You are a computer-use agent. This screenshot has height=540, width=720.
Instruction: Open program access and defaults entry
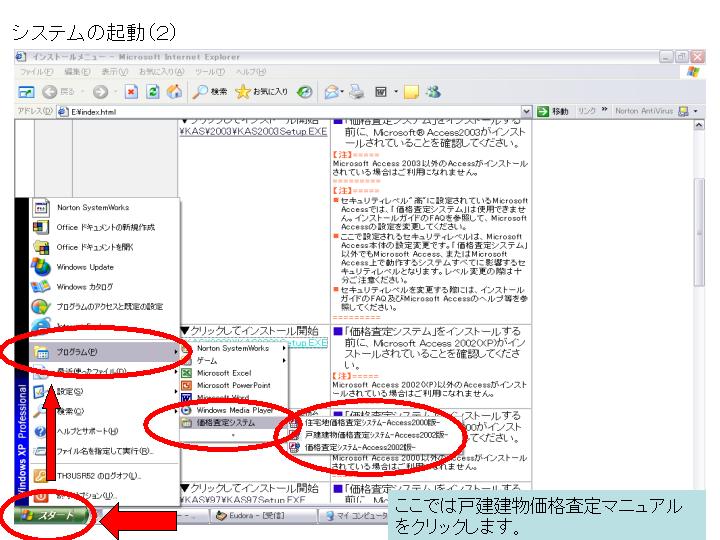(105, 306)
